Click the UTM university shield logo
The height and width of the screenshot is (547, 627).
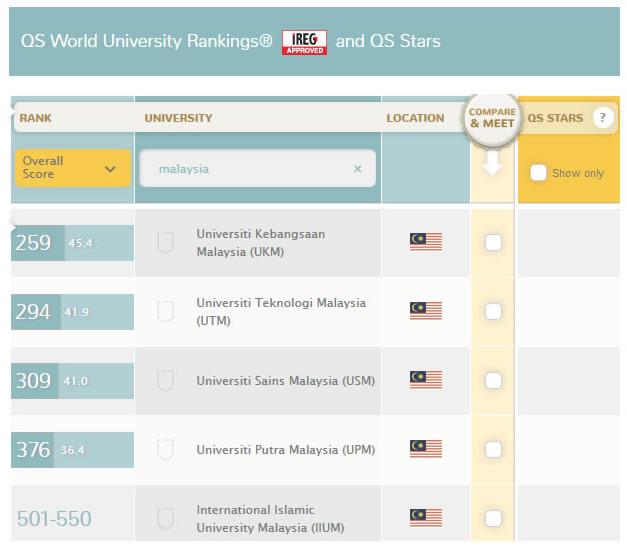pyautogui.click(x=165, y=311)
